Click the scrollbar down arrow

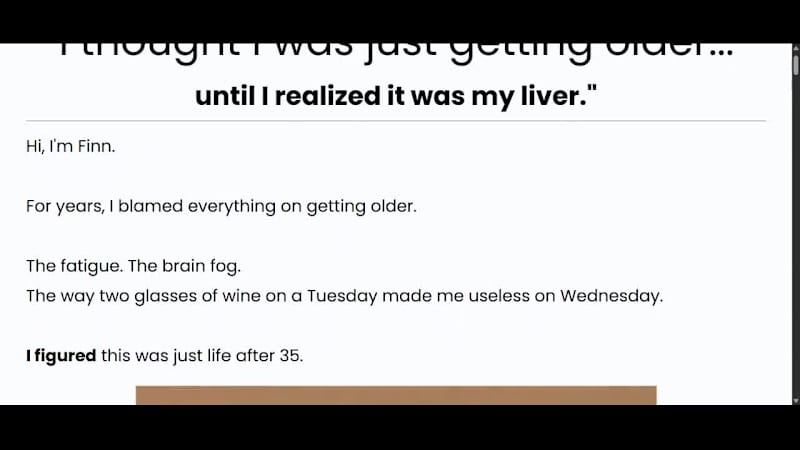pyautogui.click(x=795, y=398)
